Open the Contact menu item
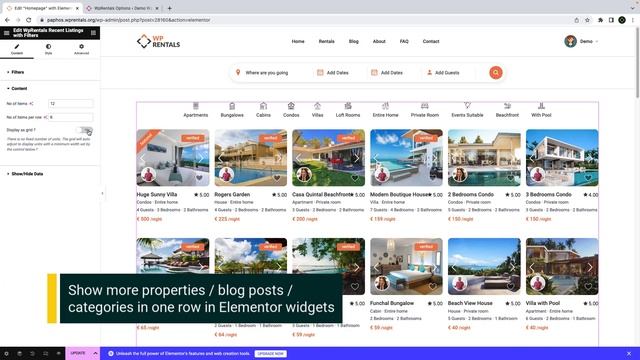The height and width of the screenshot is (360, 640). tap(431, 41)
